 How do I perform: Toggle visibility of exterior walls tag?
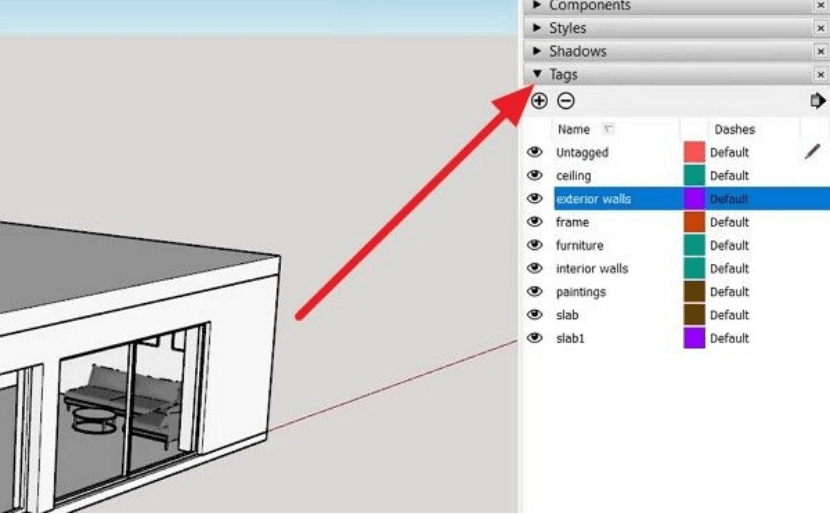coord(535,199)
